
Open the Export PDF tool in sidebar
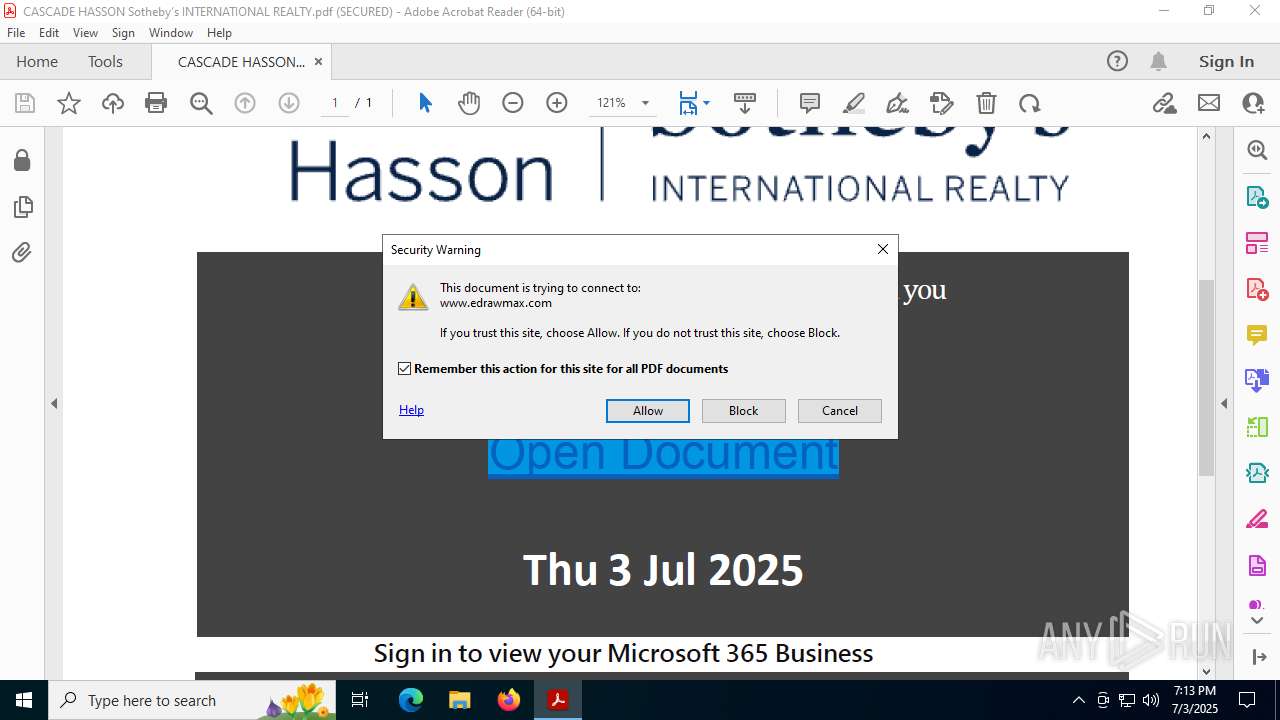point(1257,196)
